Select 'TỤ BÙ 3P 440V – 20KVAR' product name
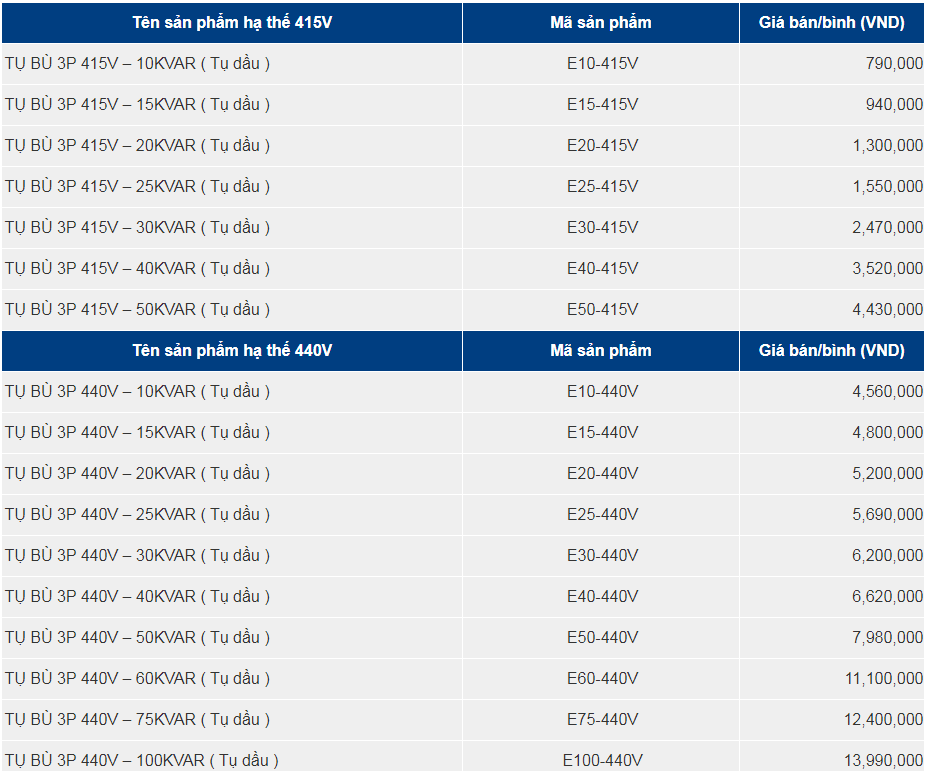The width and height of the screenshot is (927, 771). (x=137, y=473)
